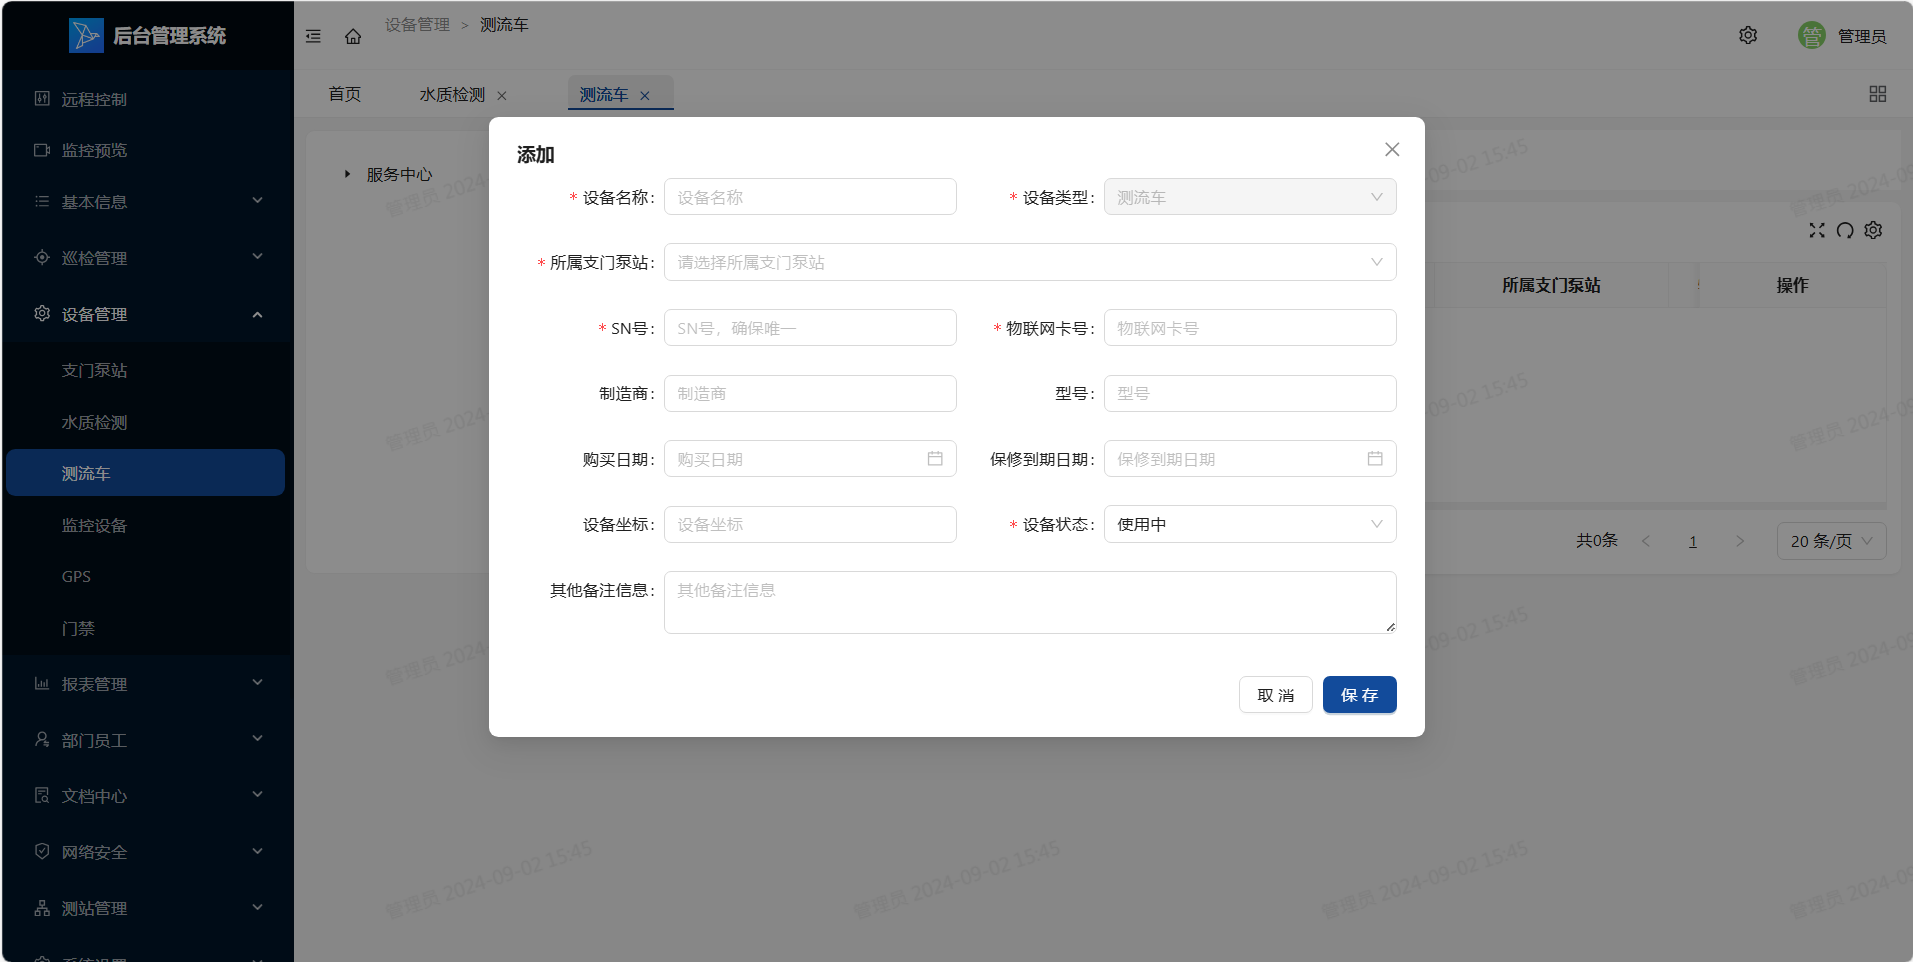Image resolution: width=1913 pixels, height=962 pixels.
Task: Close the 测流车 tab
Action: [645, 96]
